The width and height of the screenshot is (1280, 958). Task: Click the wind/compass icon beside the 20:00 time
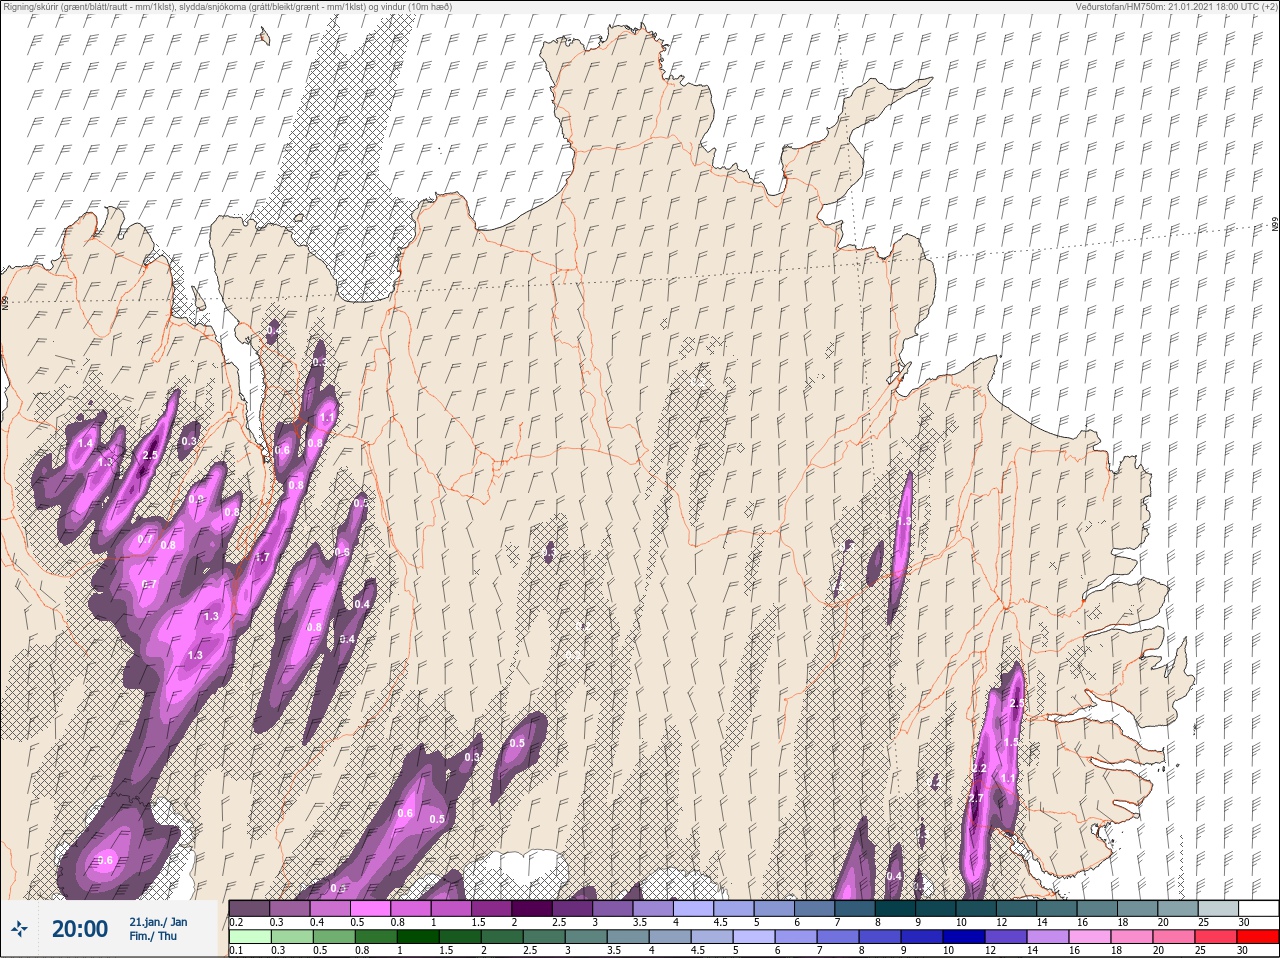(18, 929)
